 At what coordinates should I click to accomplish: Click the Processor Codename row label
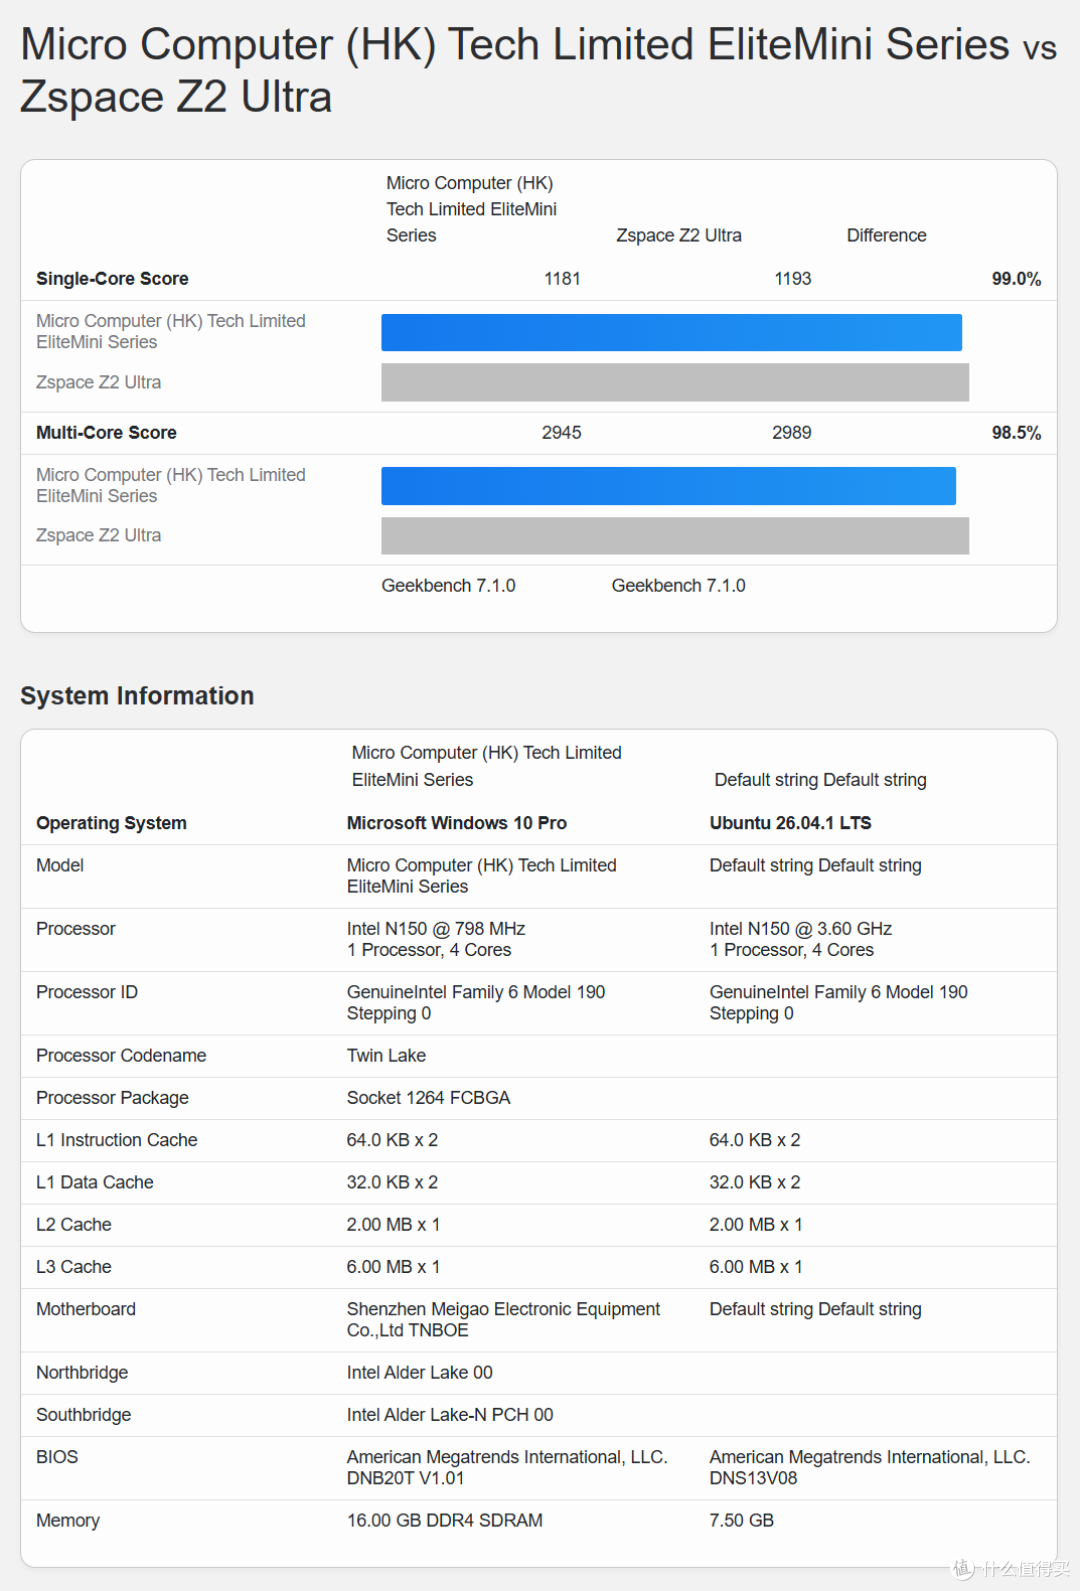(121, 1056)
